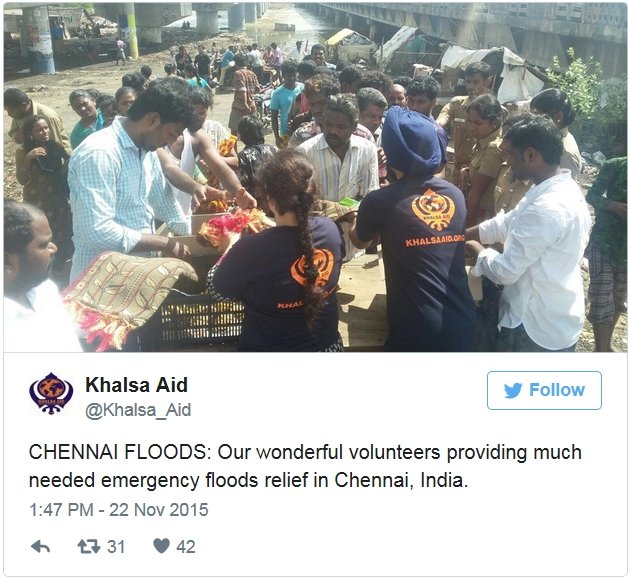
Task: Open the Khalsa Aid display name
Action: pyautogui.click(x=137, y=385)
